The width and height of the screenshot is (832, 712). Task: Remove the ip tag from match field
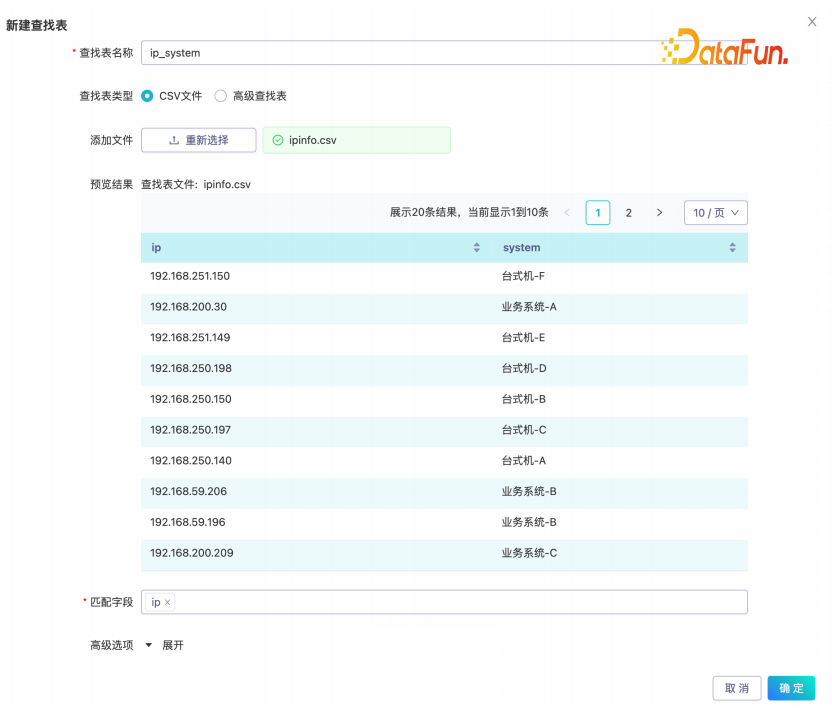coord(168,602)
